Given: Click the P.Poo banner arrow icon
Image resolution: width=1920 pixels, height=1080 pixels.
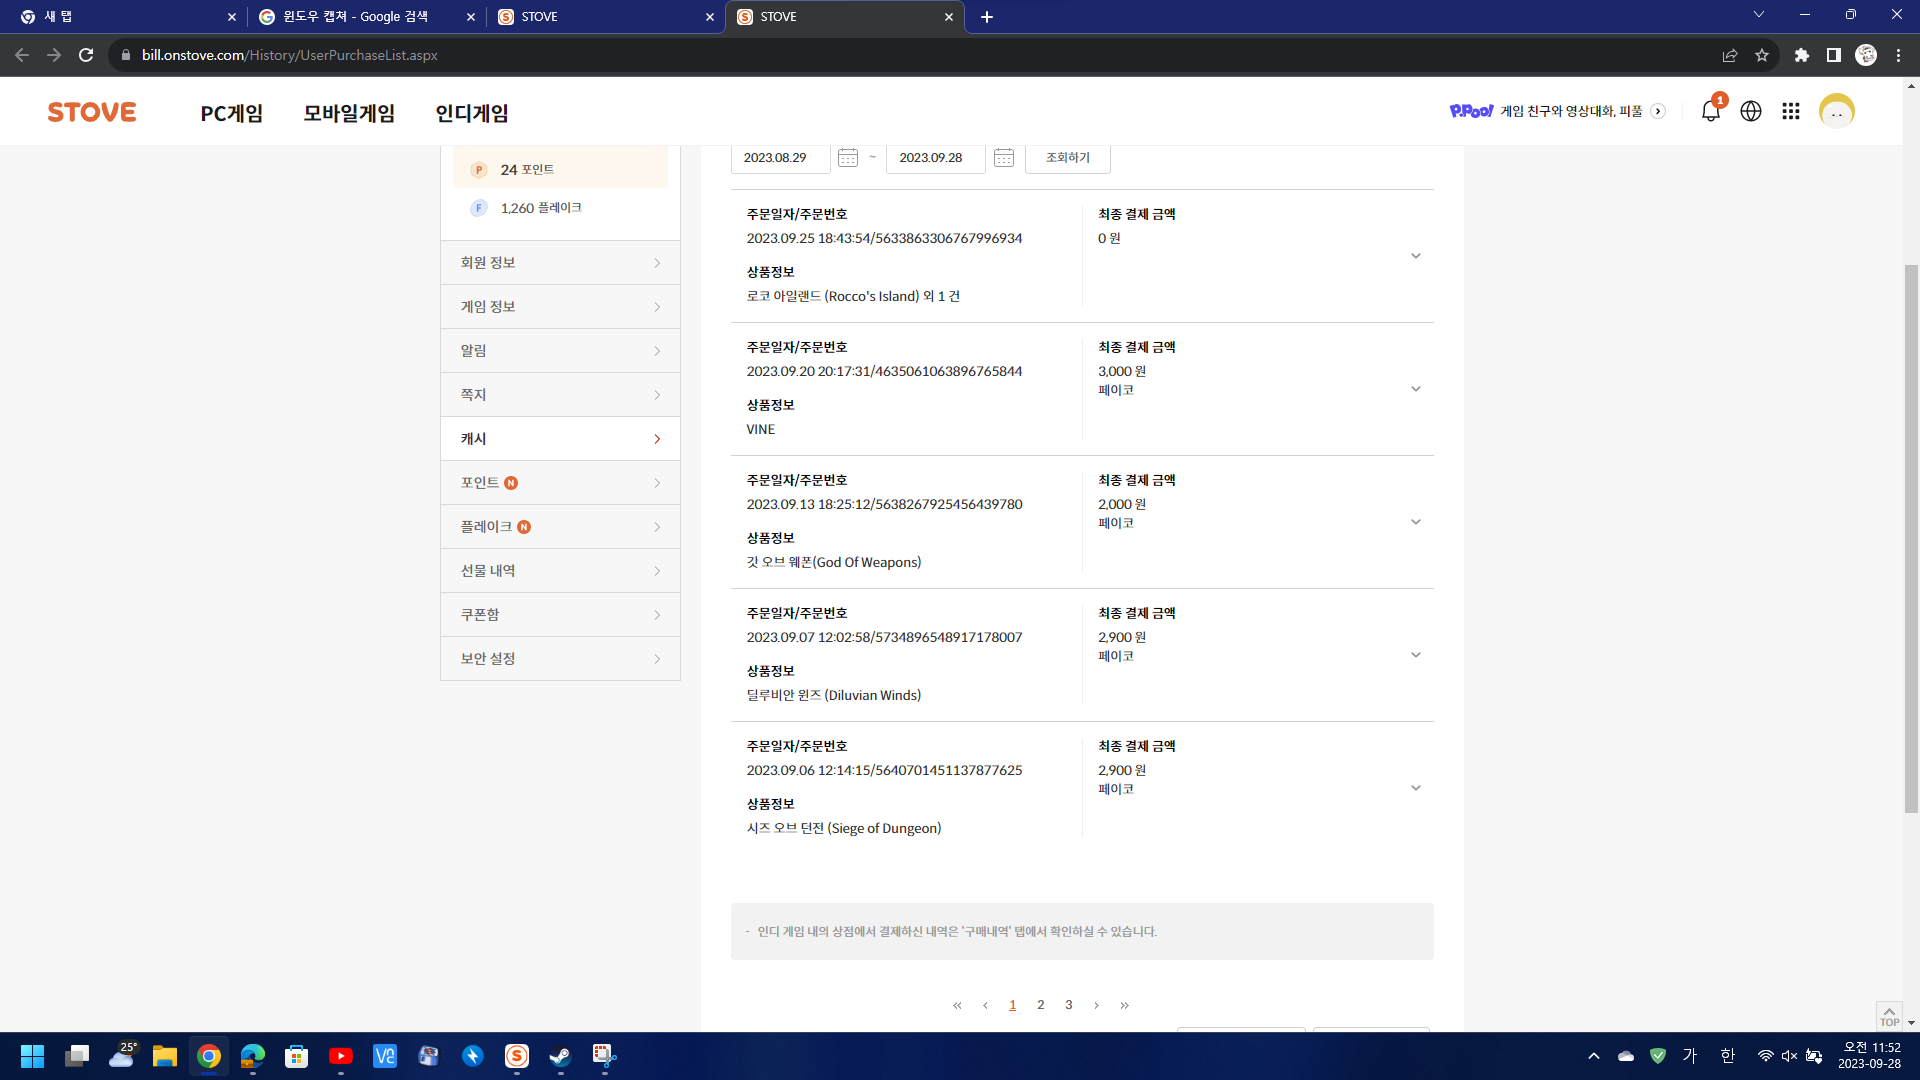Looking at the screenshot, I should coord(1658,111).
